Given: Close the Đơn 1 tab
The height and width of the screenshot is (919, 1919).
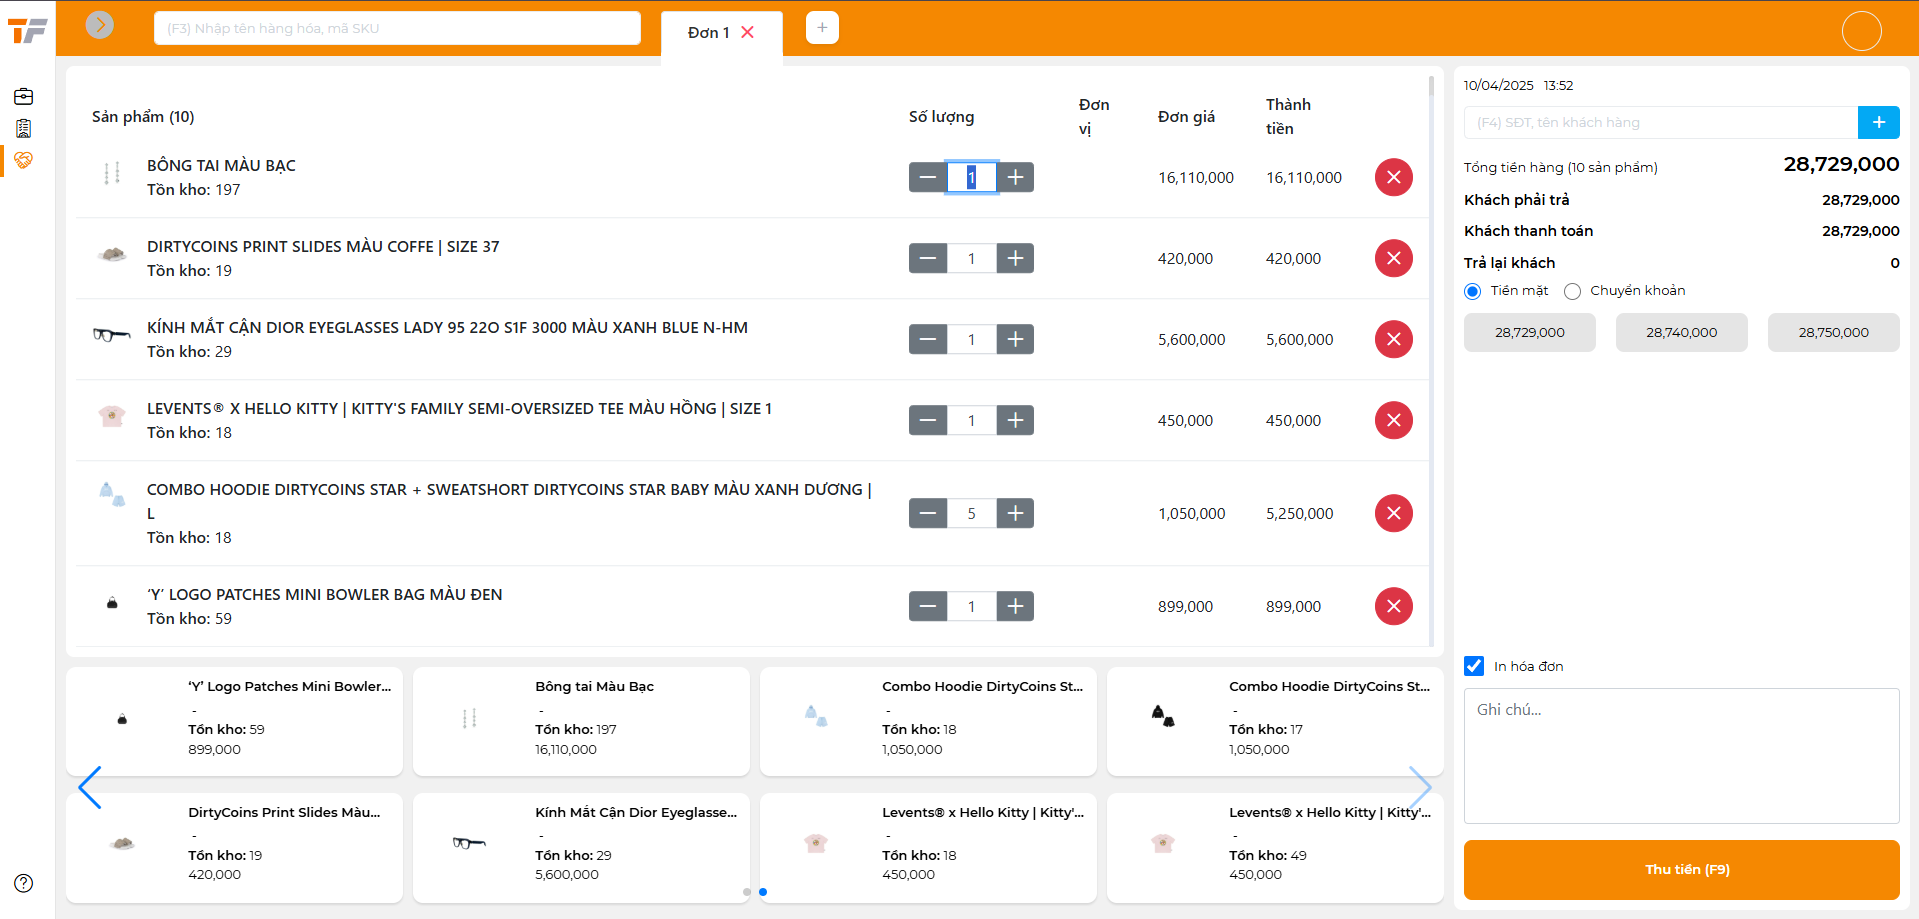Looking at the screenshot, I should (x=747, y=32).
